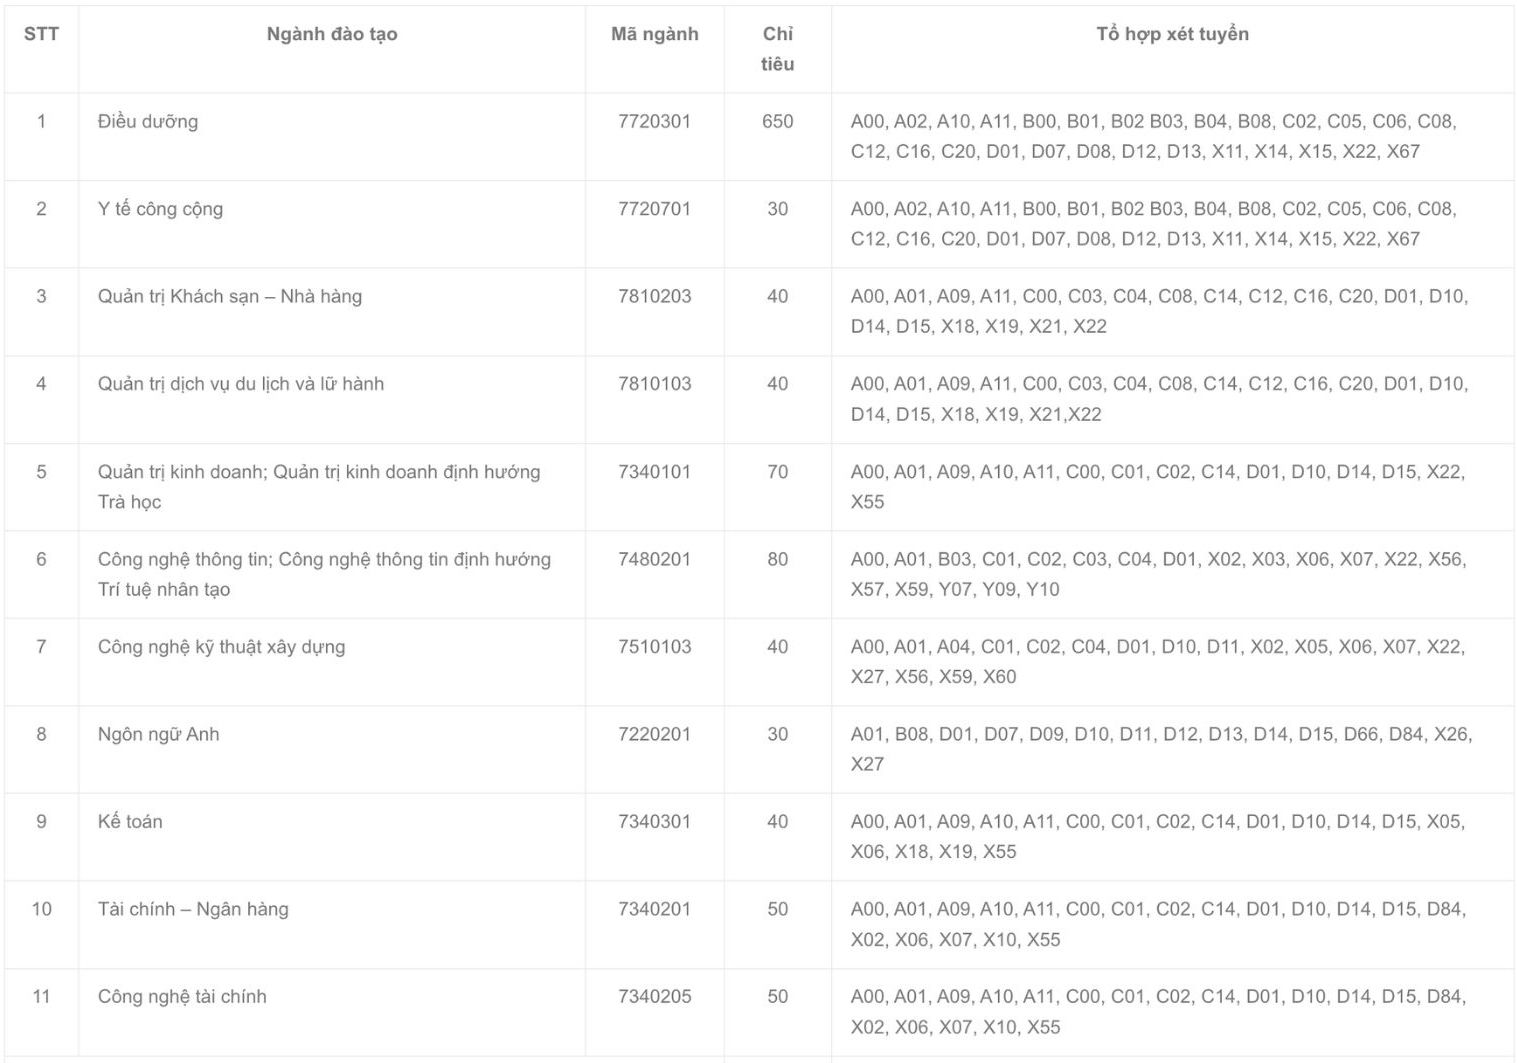Click major code 7810103
The width and height of the screenshot is (1517, 1063).
[x=654, y=384]
